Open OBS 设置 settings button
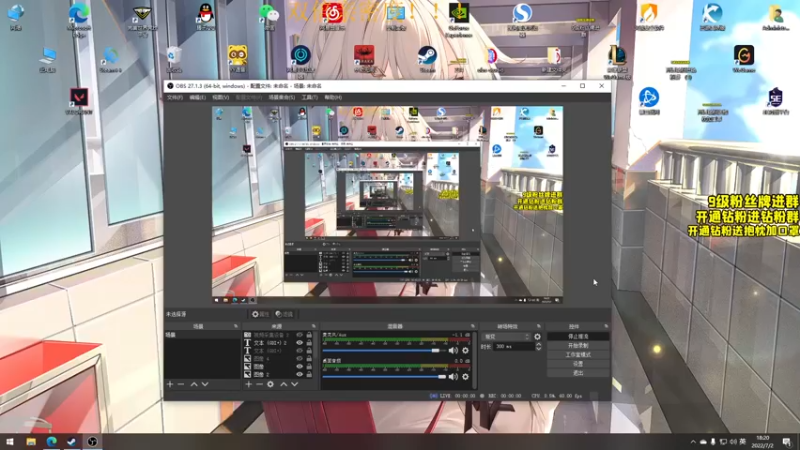 pyautogui.click(x=578, y=364)
